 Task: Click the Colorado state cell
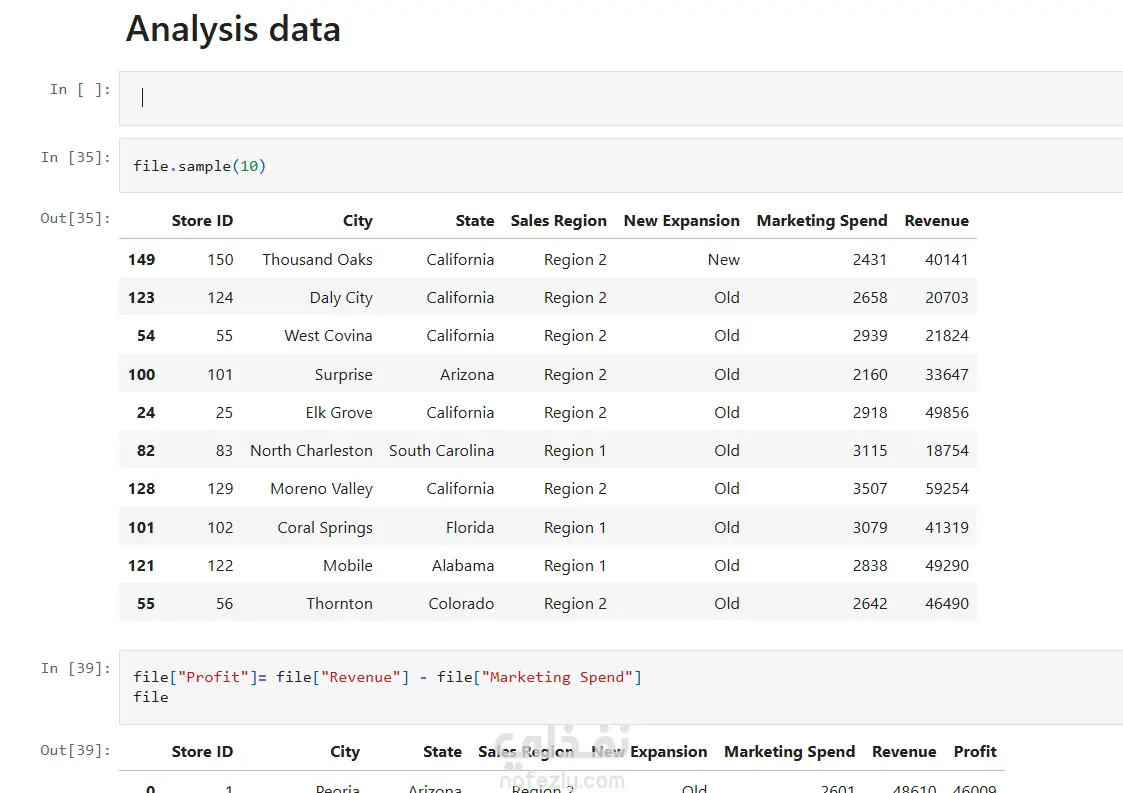461,603
